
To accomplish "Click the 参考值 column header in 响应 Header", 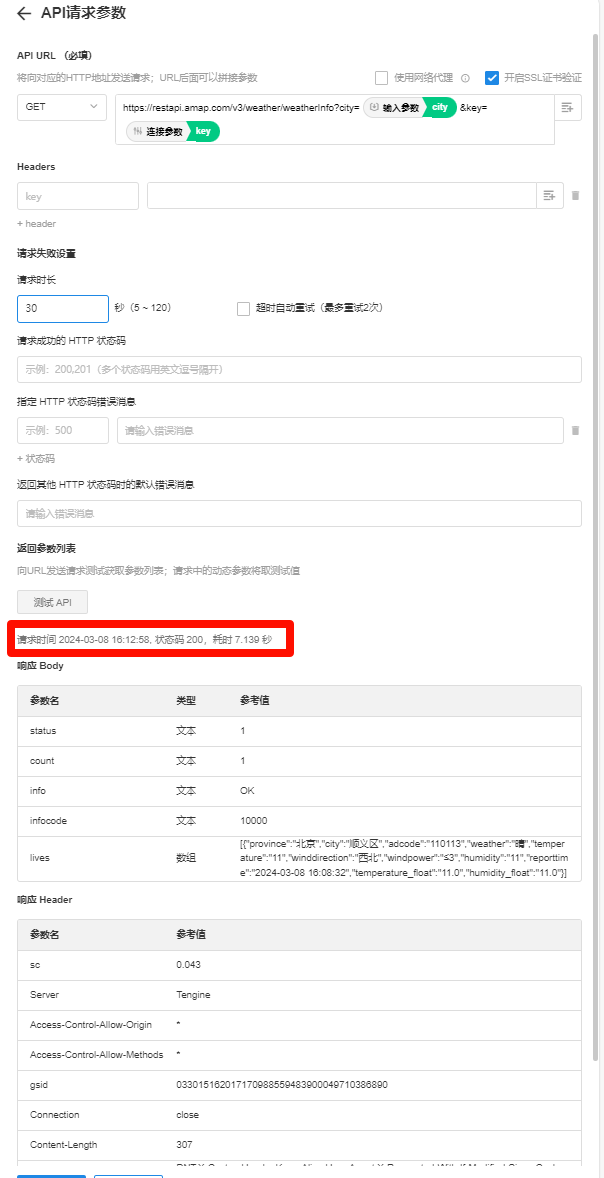I will pyautogui.click(x=192, y=935).
